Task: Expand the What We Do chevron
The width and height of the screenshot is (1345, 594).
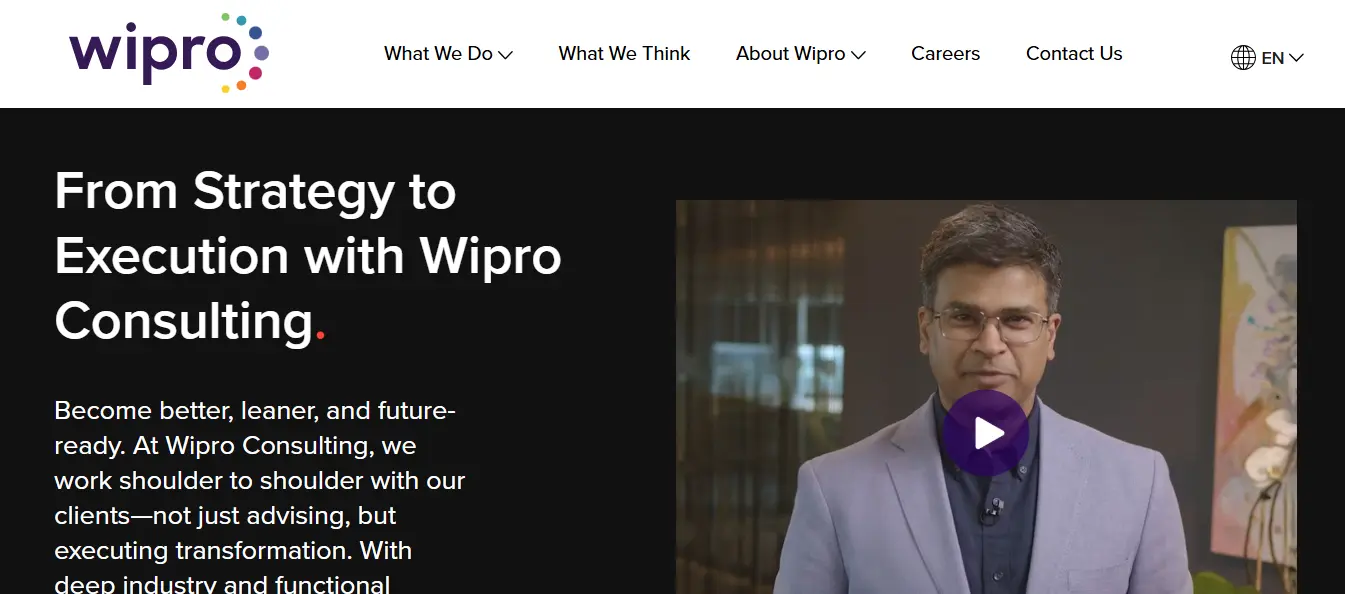Action: pos(505,55)
